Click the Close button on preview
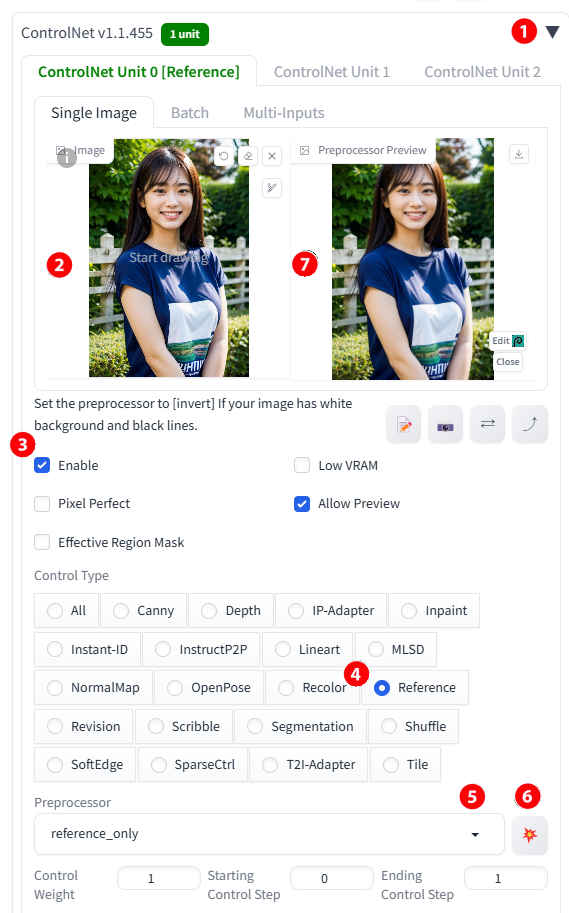The height and width of the screenshot is (913, 569). (508, 362)
